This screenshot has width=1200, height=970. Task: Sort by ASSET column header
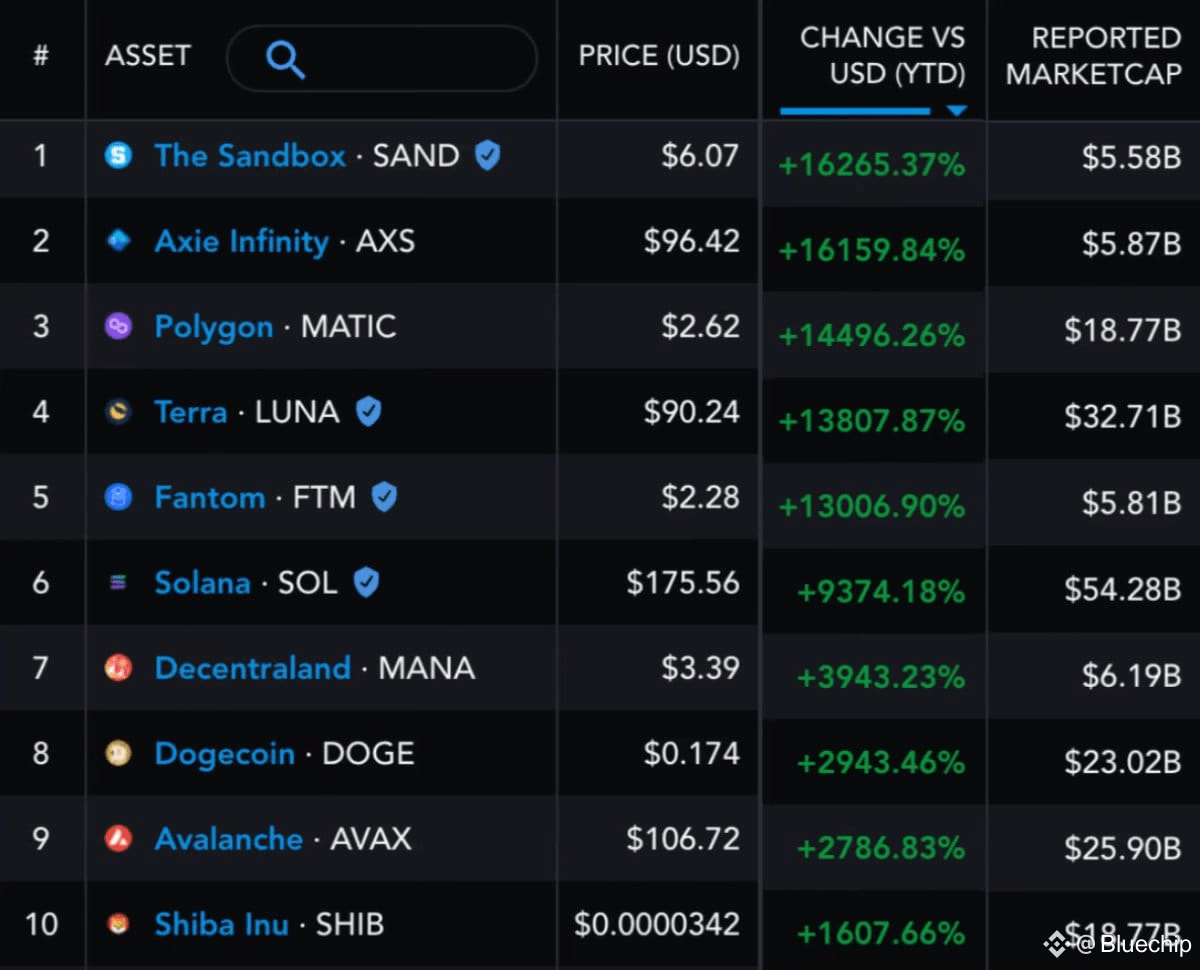pyautogui.click(x=148, y=55)
